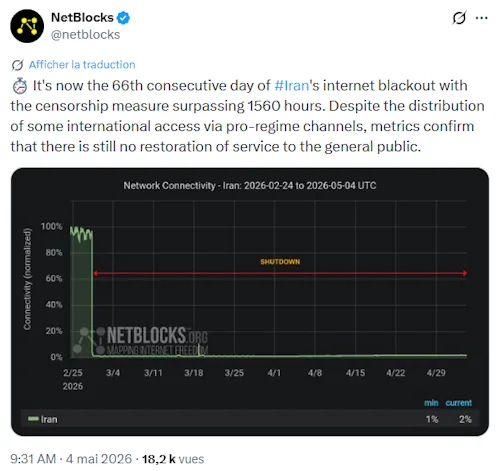Click the current column header
500x471 pixels.
(458, 403)
